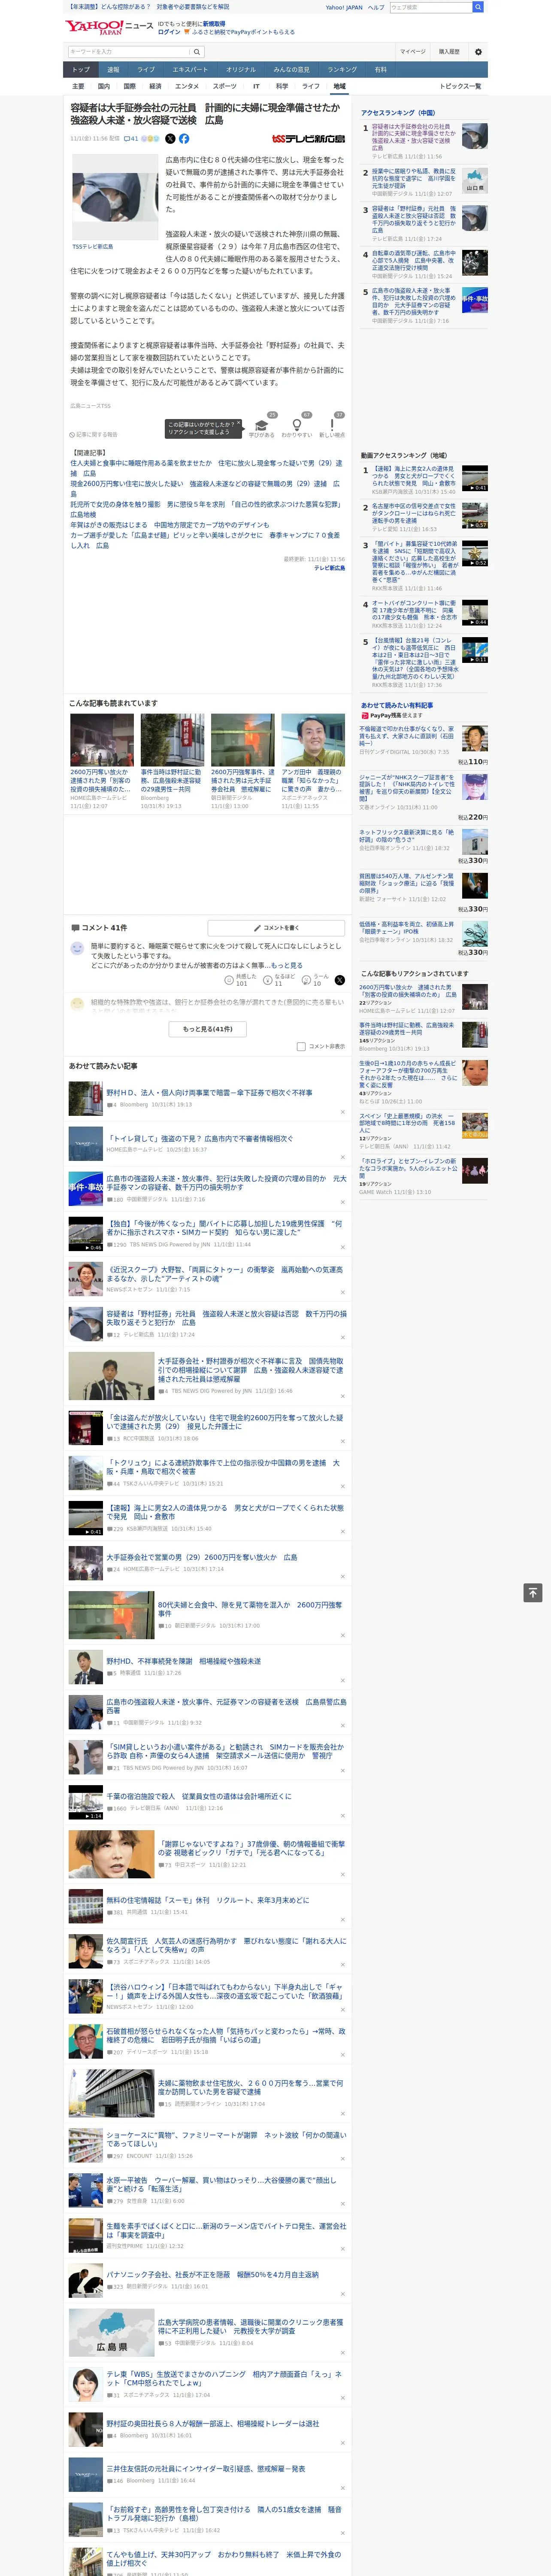Open article 広島大学病院の患者情報
The height and width of the screenshot is (2576, 551).
tap(251, 2326)
